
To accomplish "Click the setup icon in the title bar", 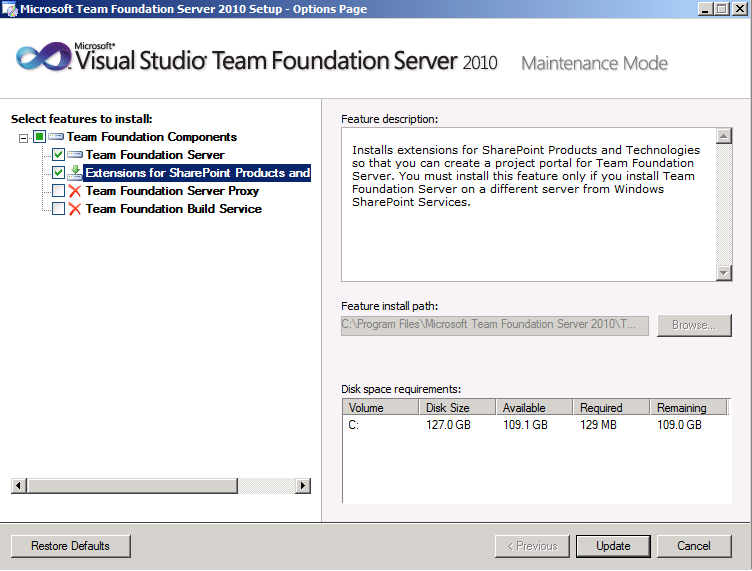I will pos(10,9).
